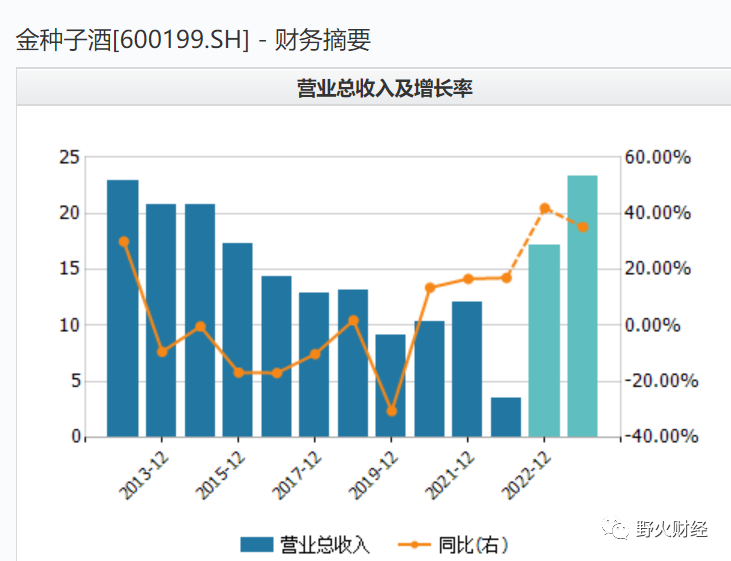Click the last orange point on dashed line
Image resolution: width=731 pixels, height=561 pixels.
tap(583, 227)
